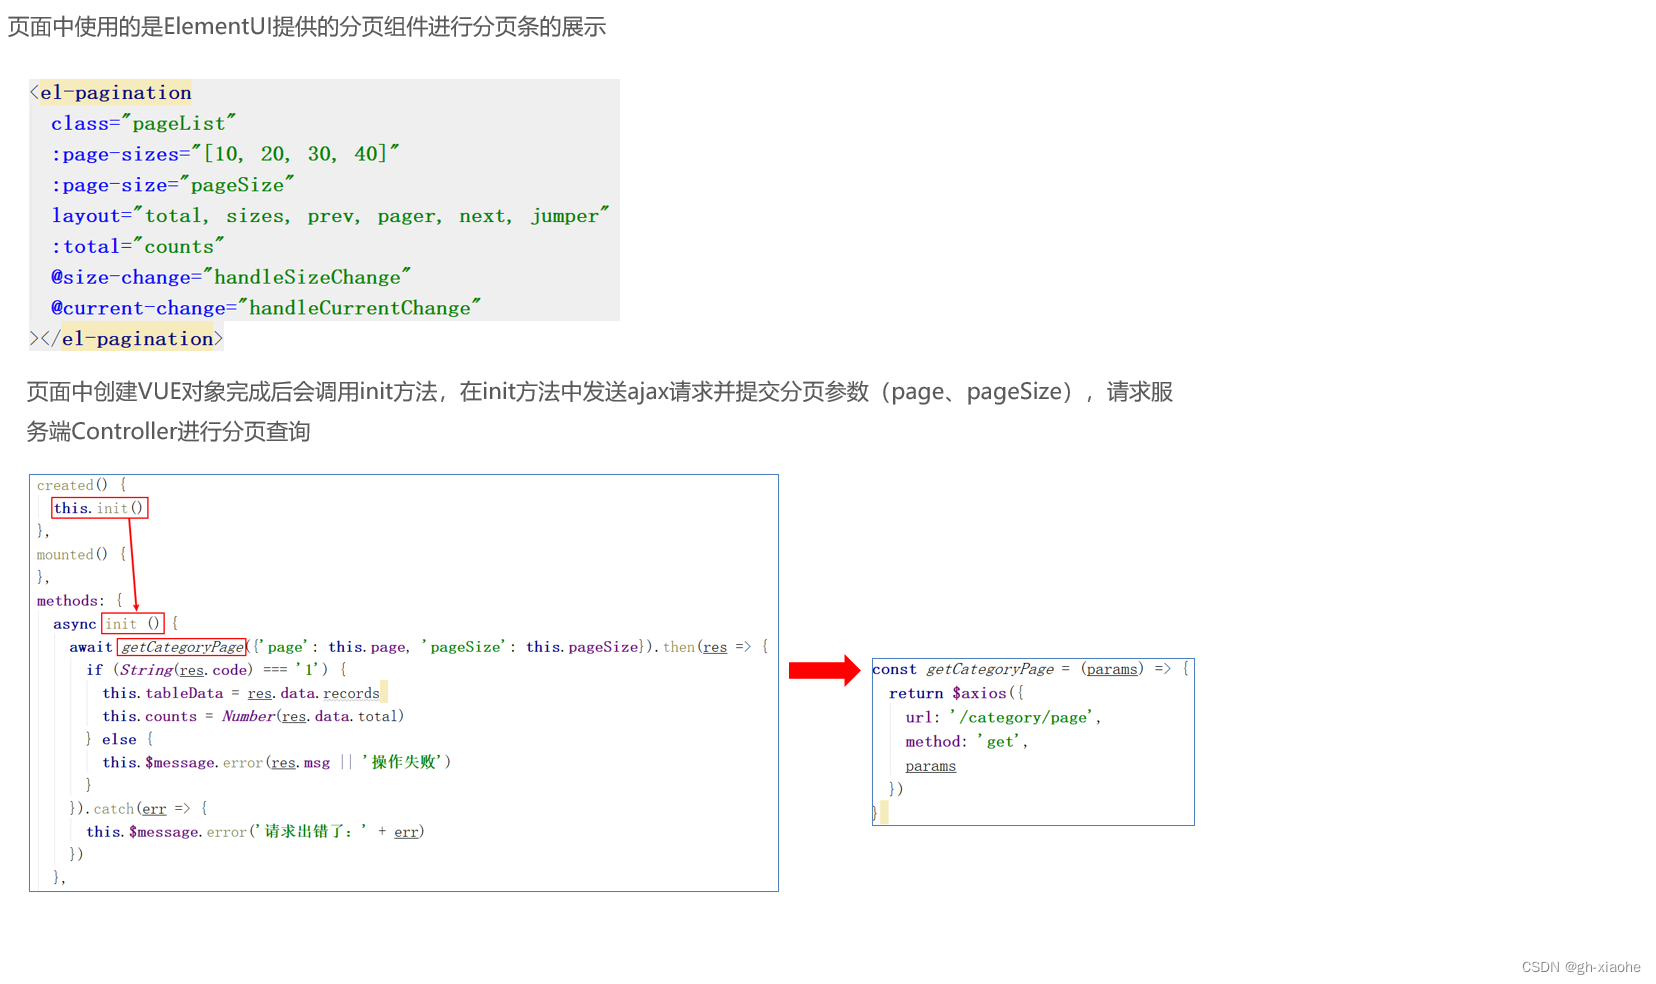The image size is (1656, 984).
Task: Click the :page-sizes="[10, 20, 30, 40]" line
Action: coord(225,154)
